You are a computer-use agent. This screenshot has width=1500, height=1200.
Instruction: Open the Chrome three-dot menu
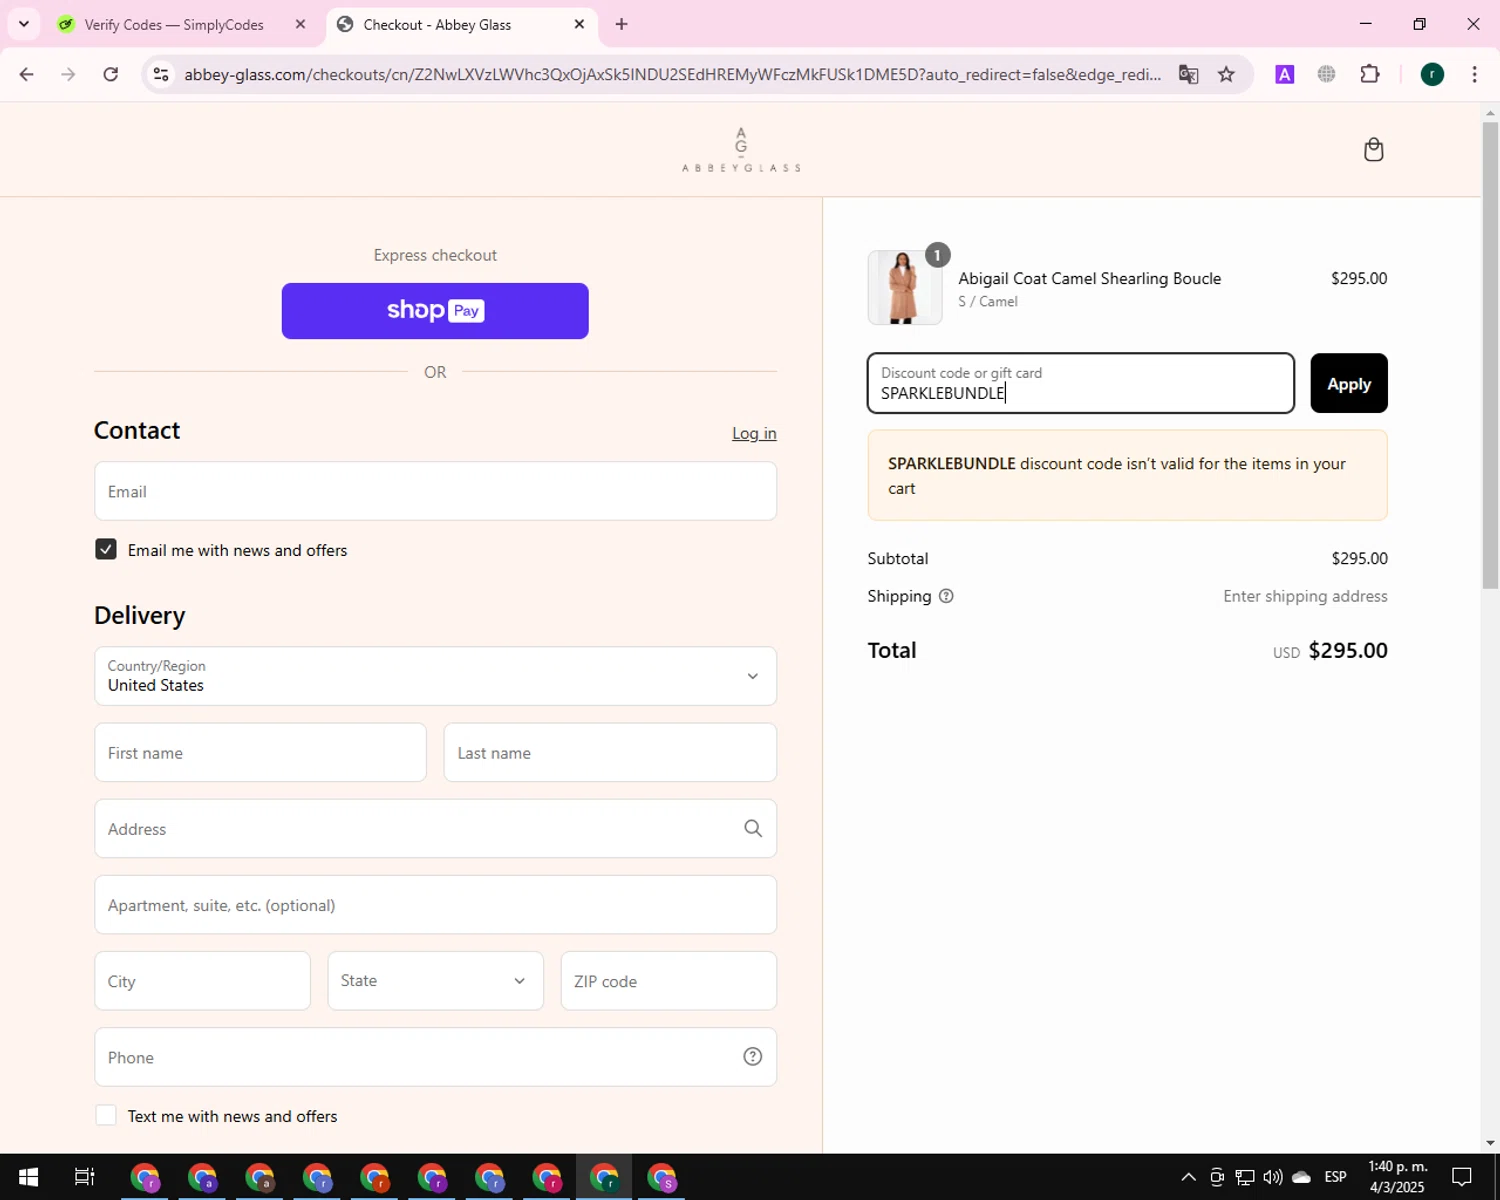pos(1475,74)
